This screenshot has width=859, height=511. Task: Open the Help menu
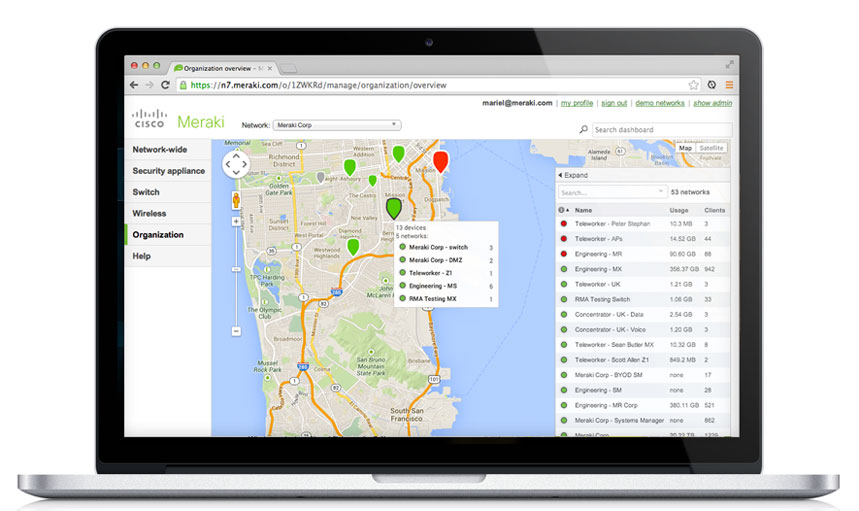point(168,256)
